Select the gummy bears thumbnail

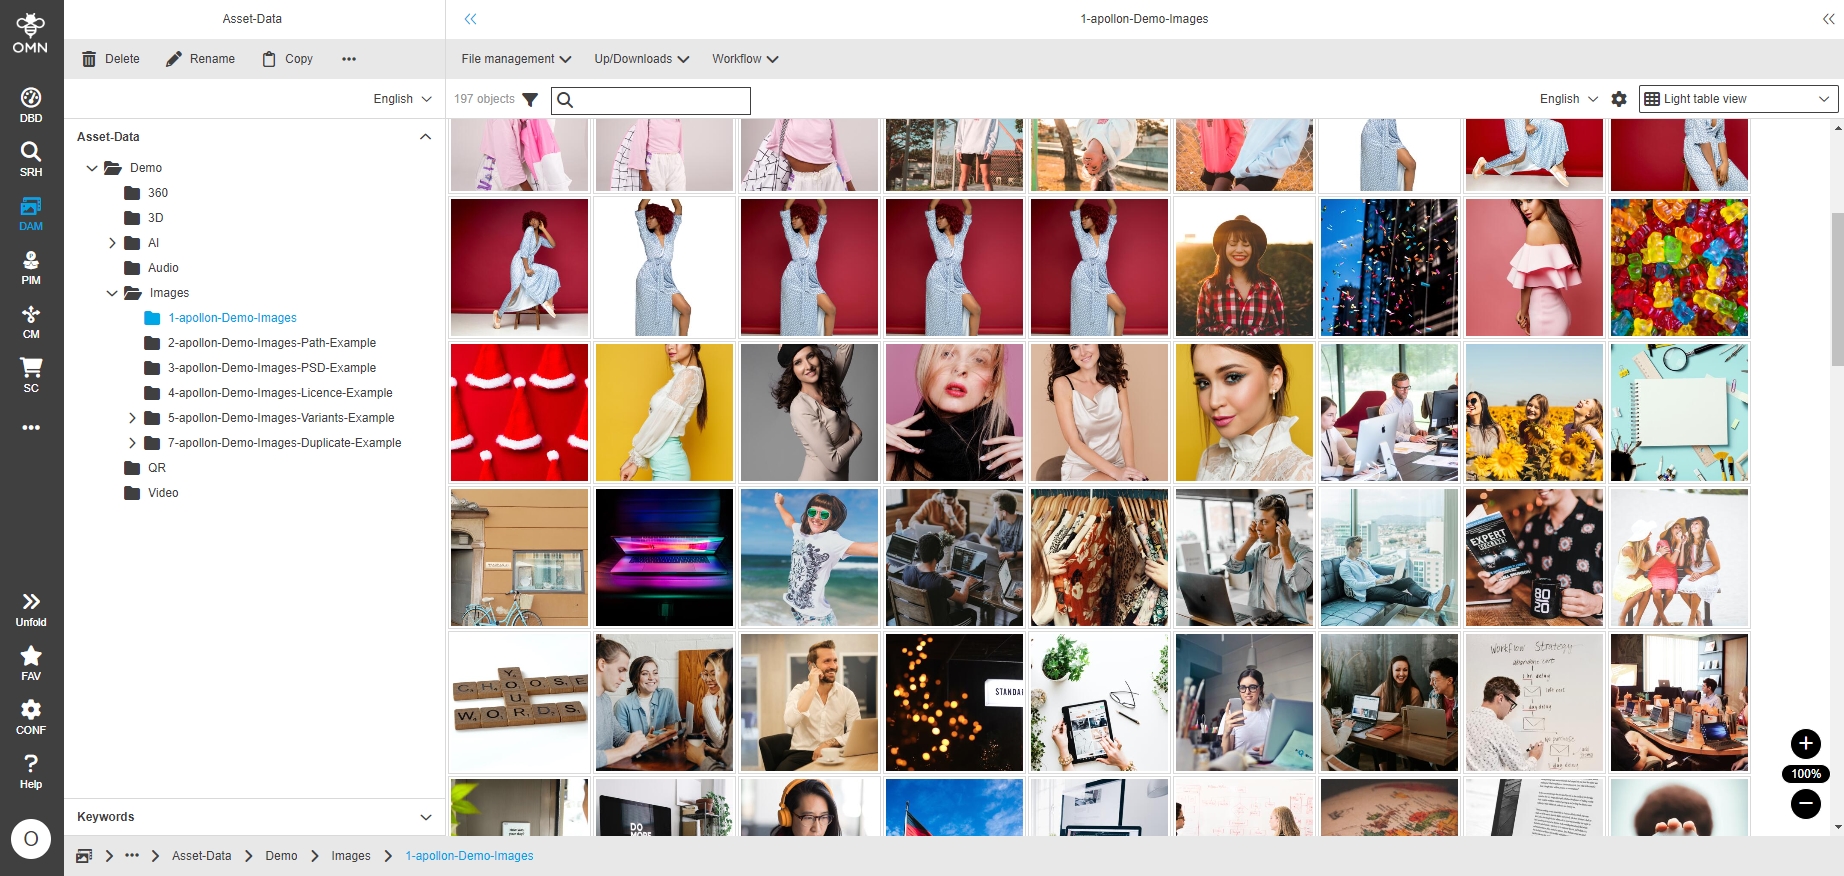[1679, 267]
